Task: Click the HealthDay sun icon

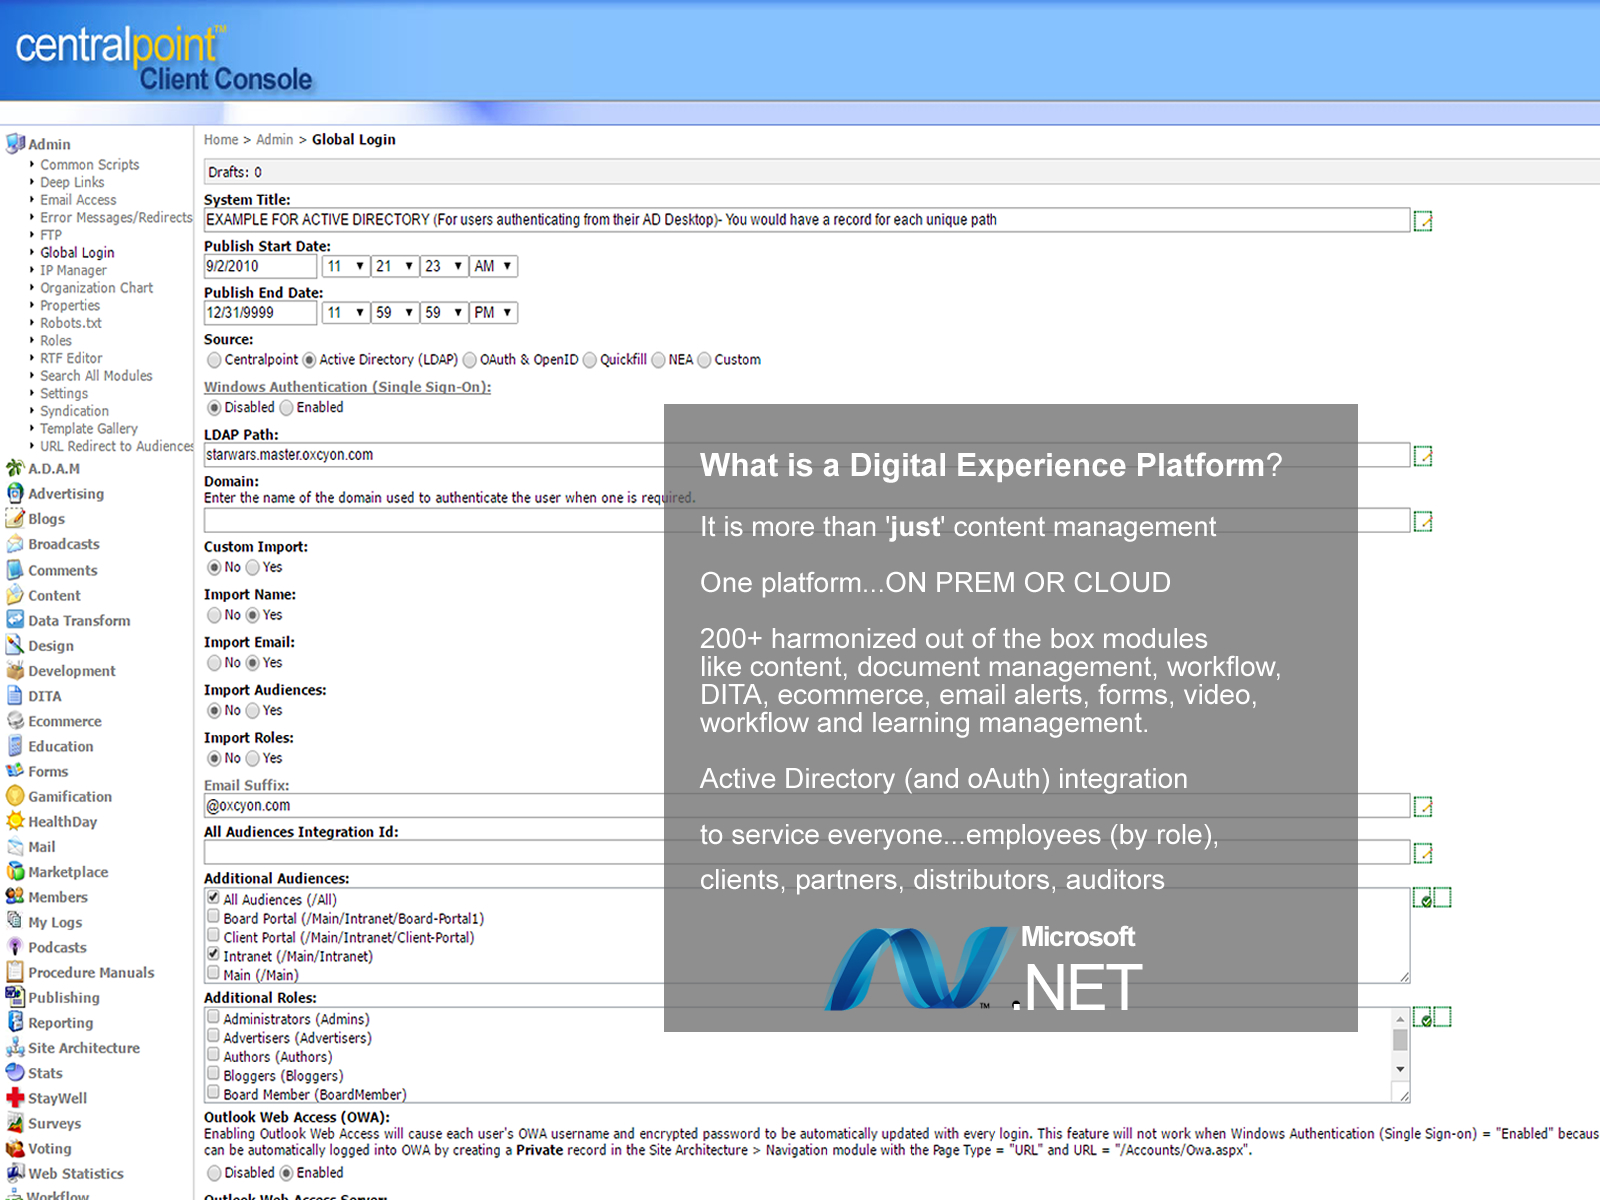Action: click(15, 821)
